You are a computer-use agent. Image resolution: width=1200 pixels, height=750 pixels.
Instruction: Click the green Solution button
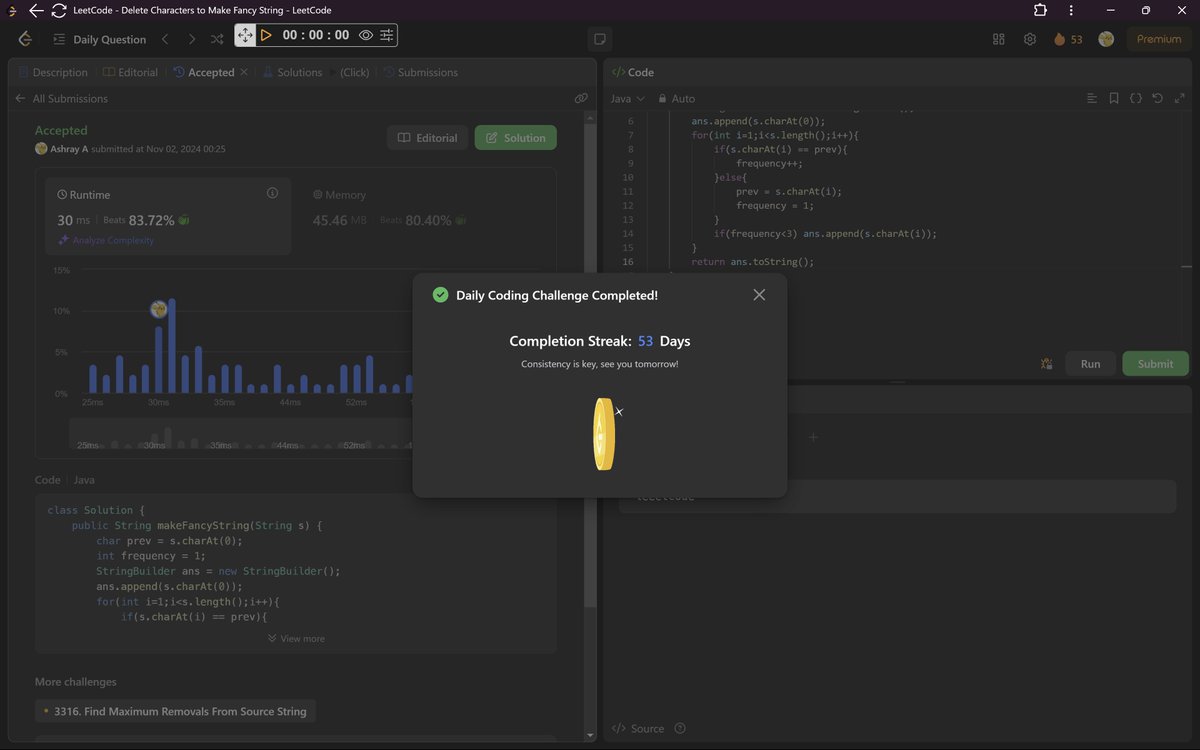coord(515,138)
